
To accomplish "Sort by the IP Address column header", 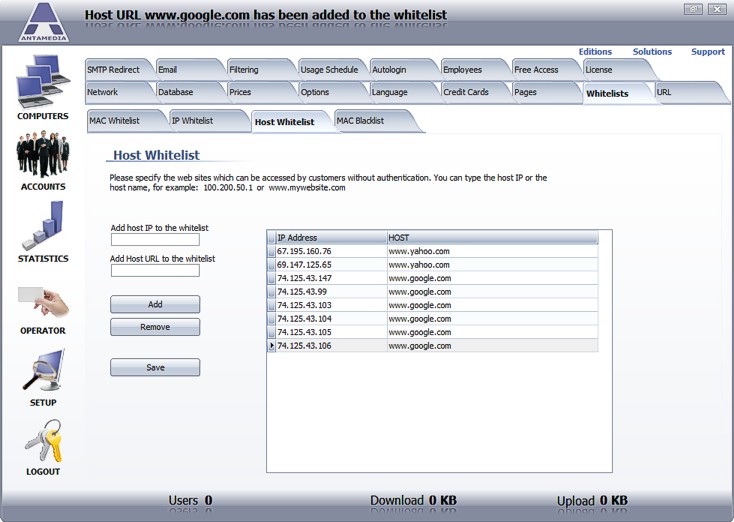I will pyautogui.click(x=330, y=238).
